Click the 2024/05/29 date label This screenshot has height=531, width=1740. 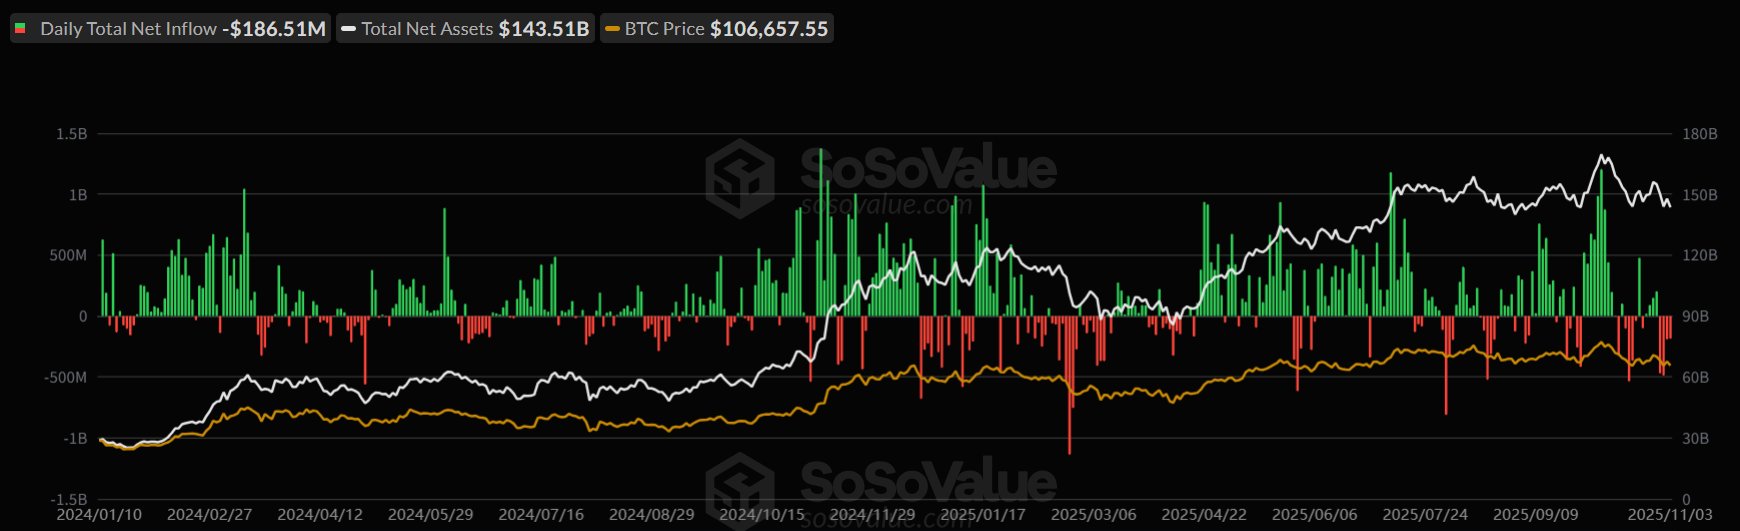click(431, 515)
